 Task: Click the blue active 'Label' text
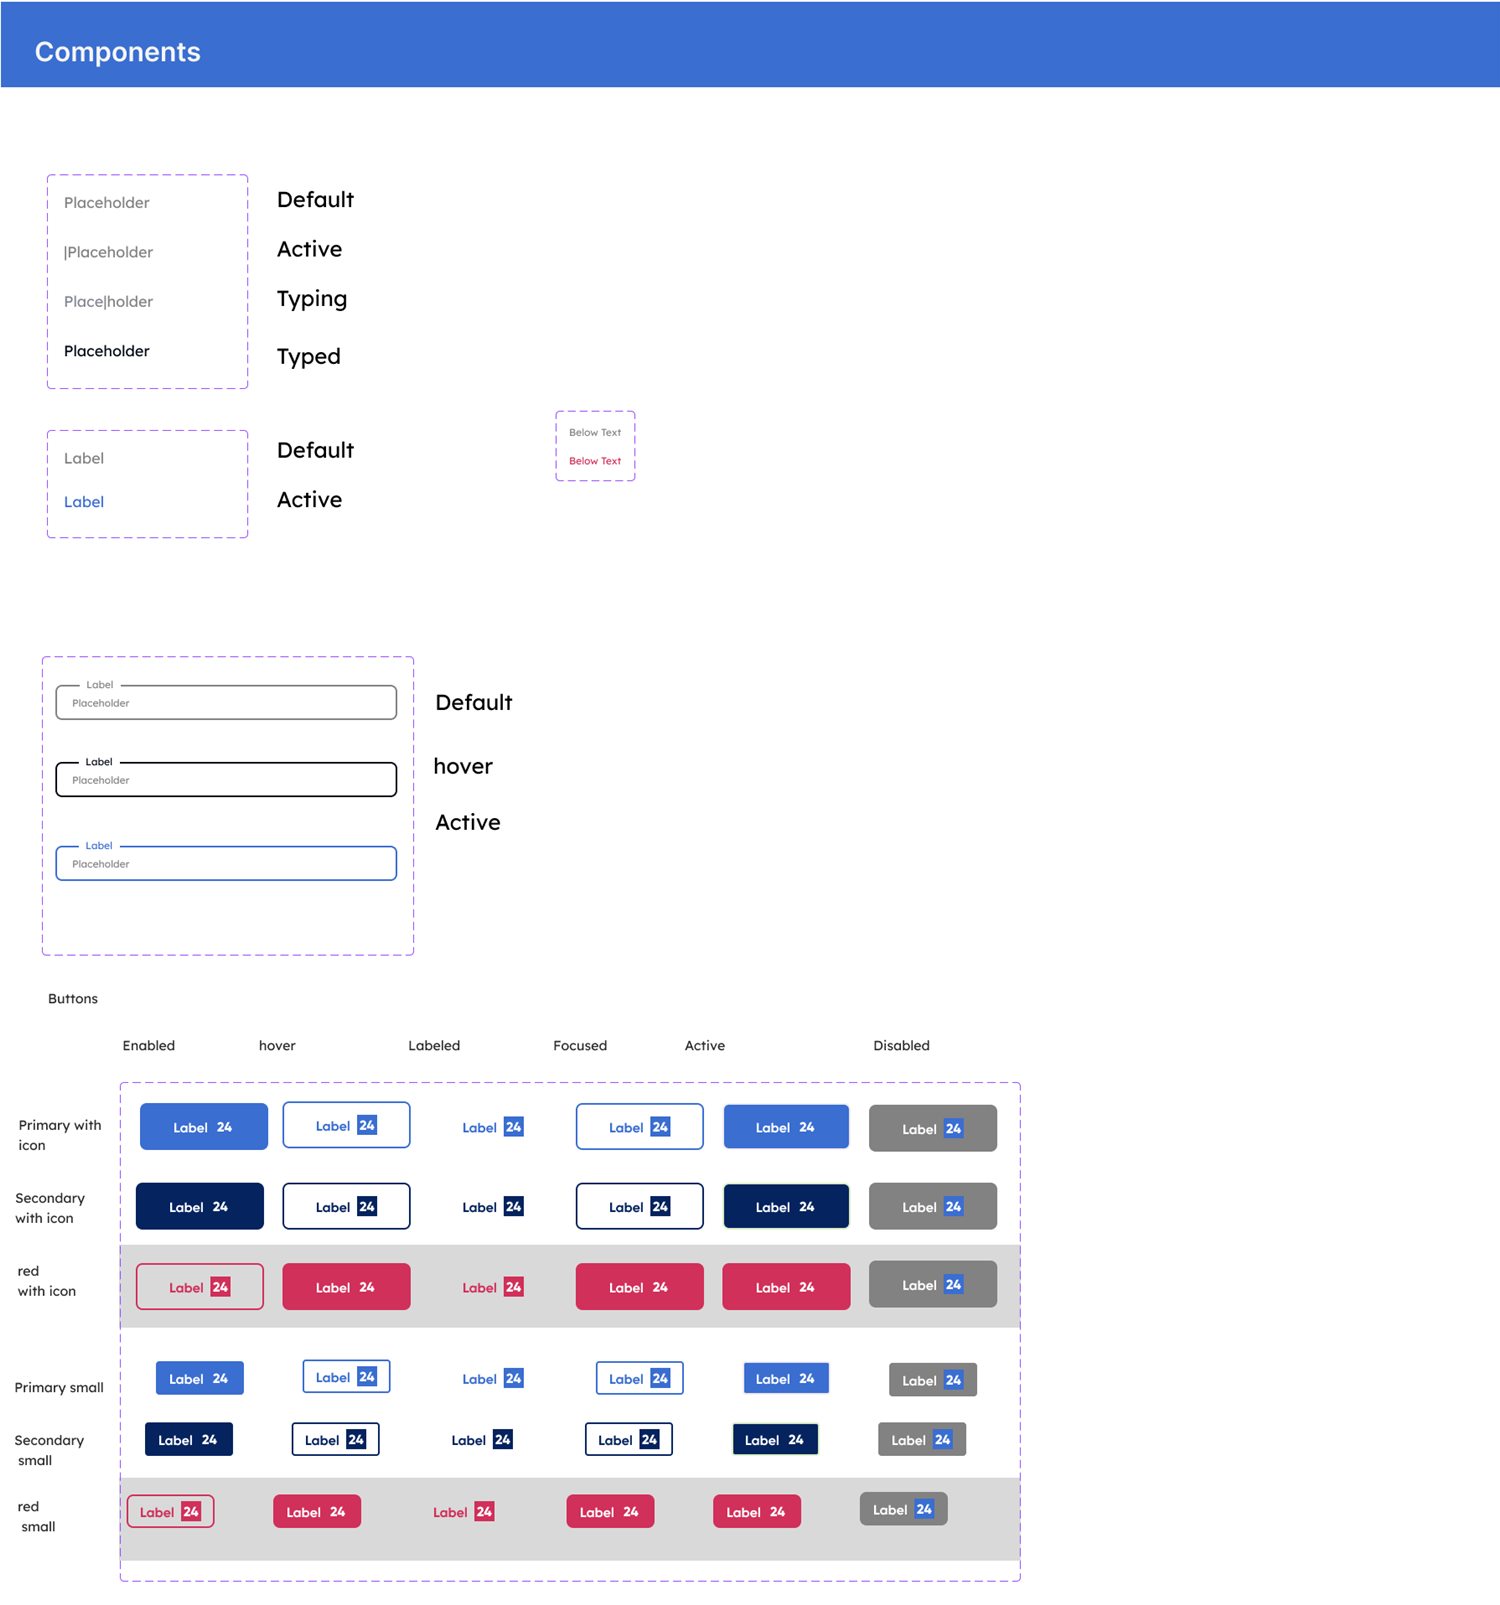click(84, 502)
